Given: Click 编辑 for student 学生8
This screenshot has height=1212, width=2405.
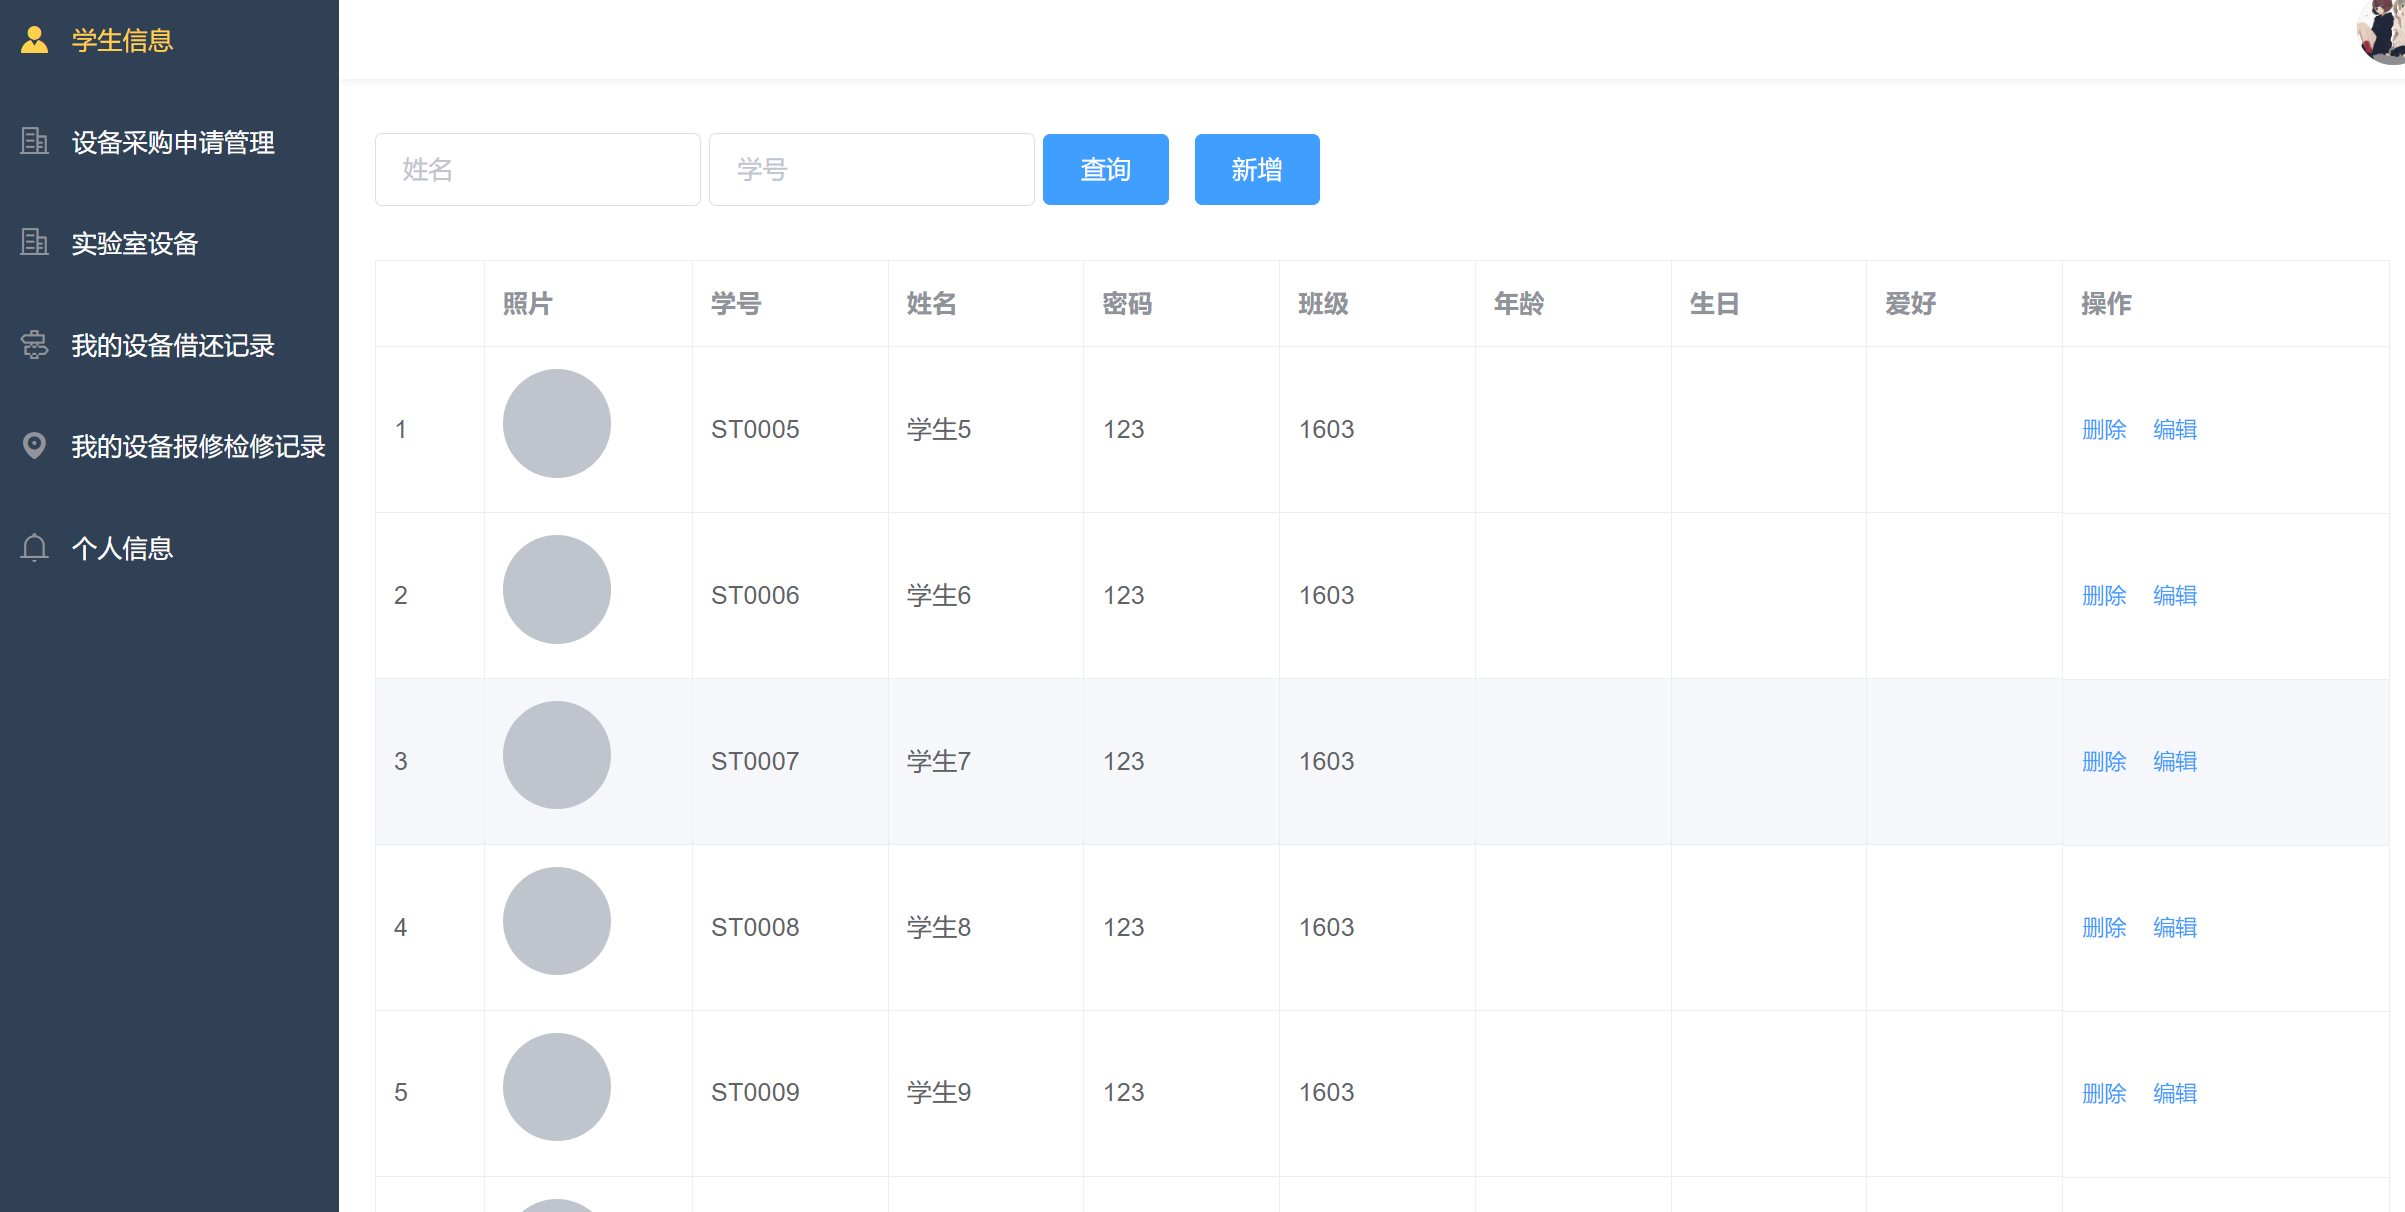Looking at the screenshot, I should 2174,928.
